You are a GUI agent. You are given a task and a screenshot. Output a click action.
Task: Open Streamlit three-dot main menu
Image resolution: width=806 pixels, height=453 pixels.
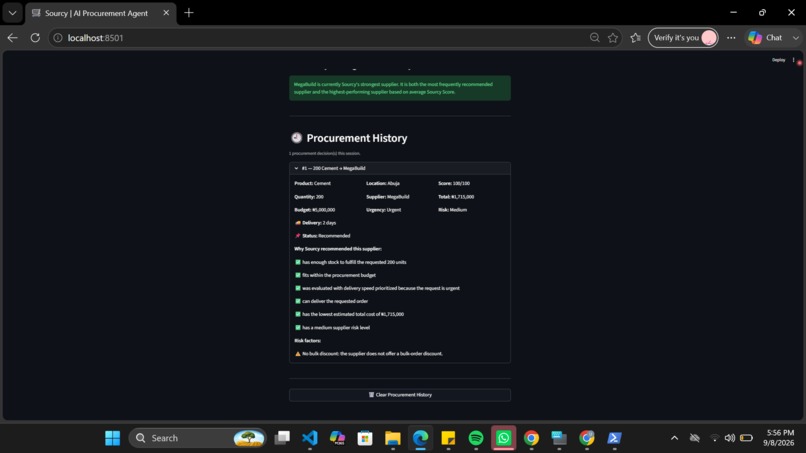coord(794,60)
